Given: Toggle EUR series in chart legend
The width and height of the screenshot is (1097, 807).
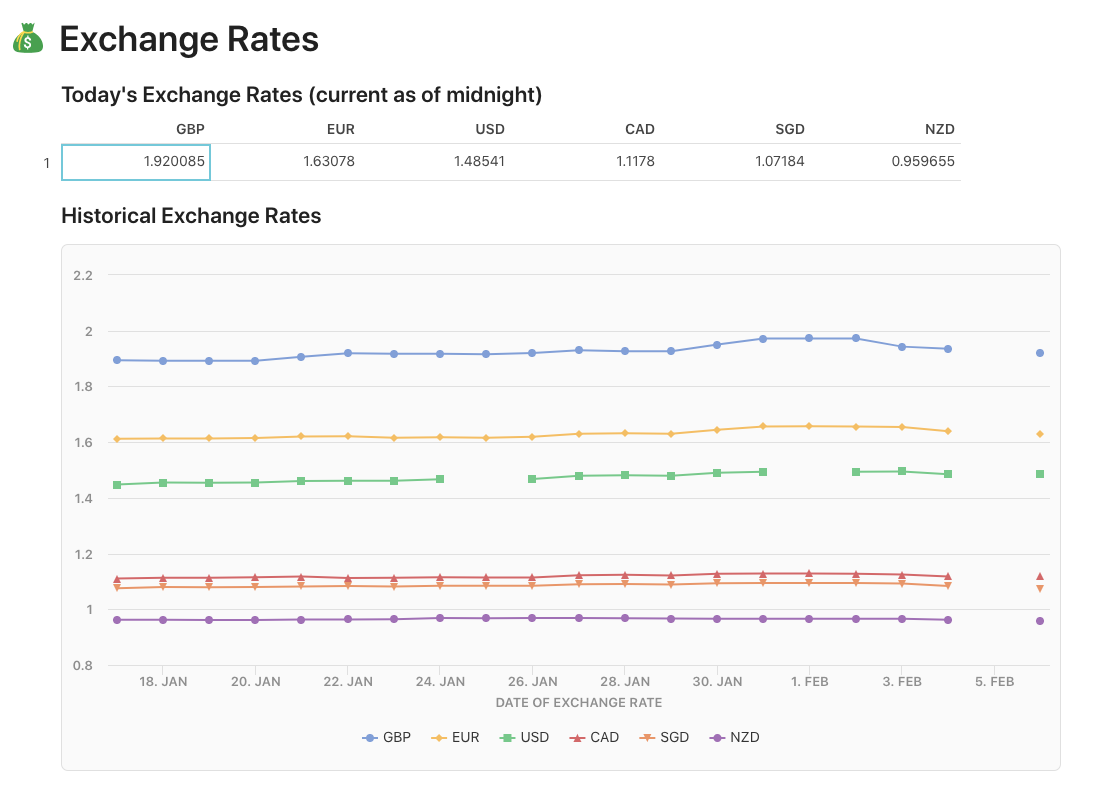Looking at the screenshot, I should pyautogui.click(x=455, y=738).
